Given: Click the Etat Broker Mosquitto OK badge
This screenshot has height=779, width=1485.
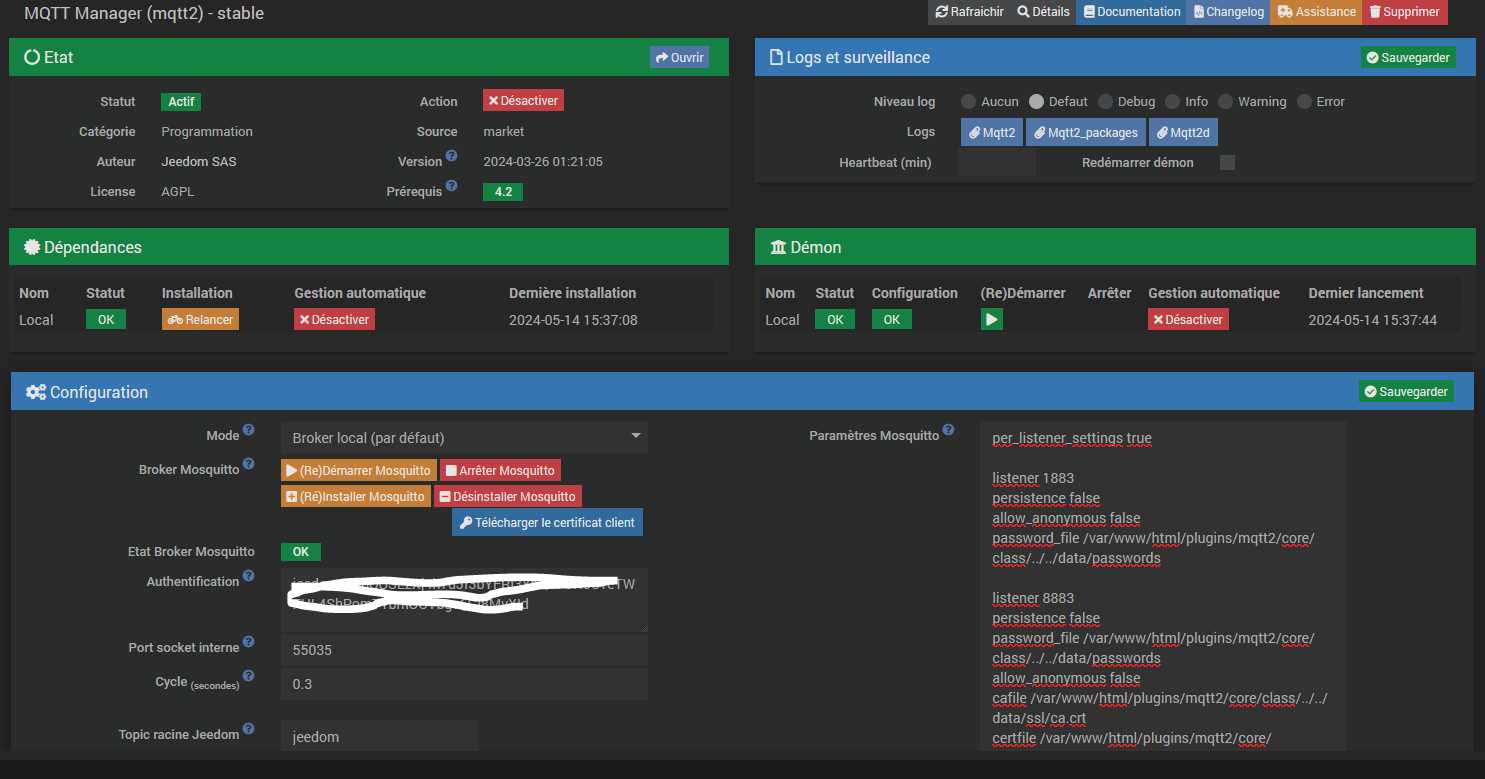Looking at the screenshot, I should [301, 551].
